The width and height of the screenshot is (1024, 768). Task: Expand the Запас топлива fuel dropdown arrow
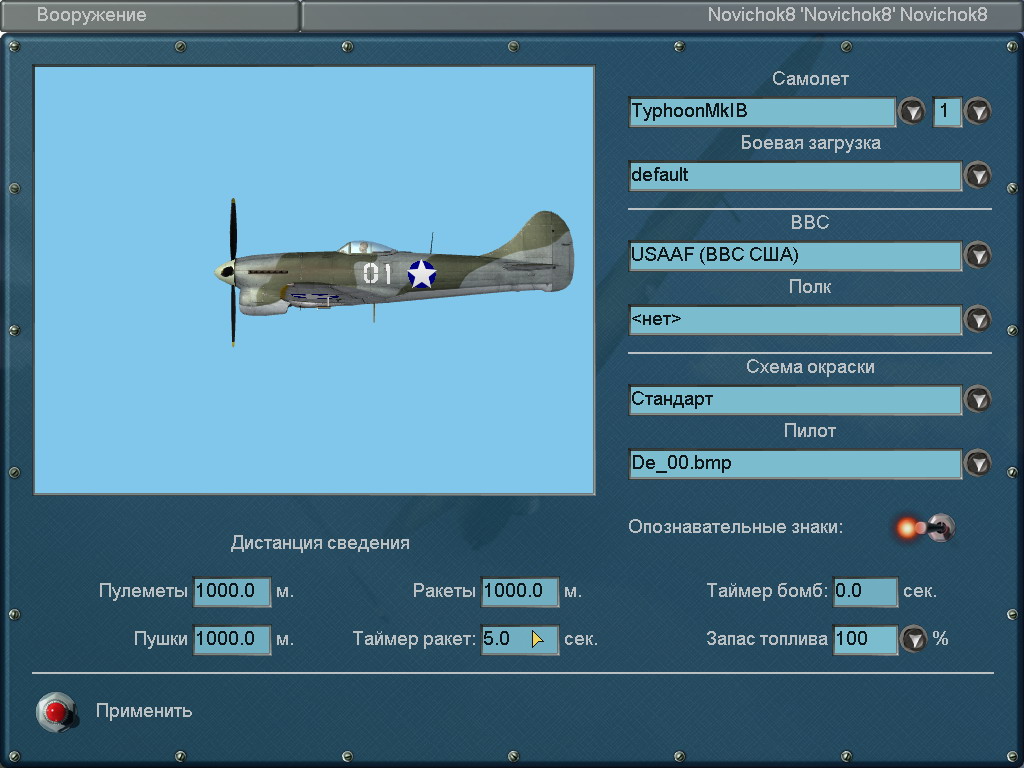click(x=913, y=639)
